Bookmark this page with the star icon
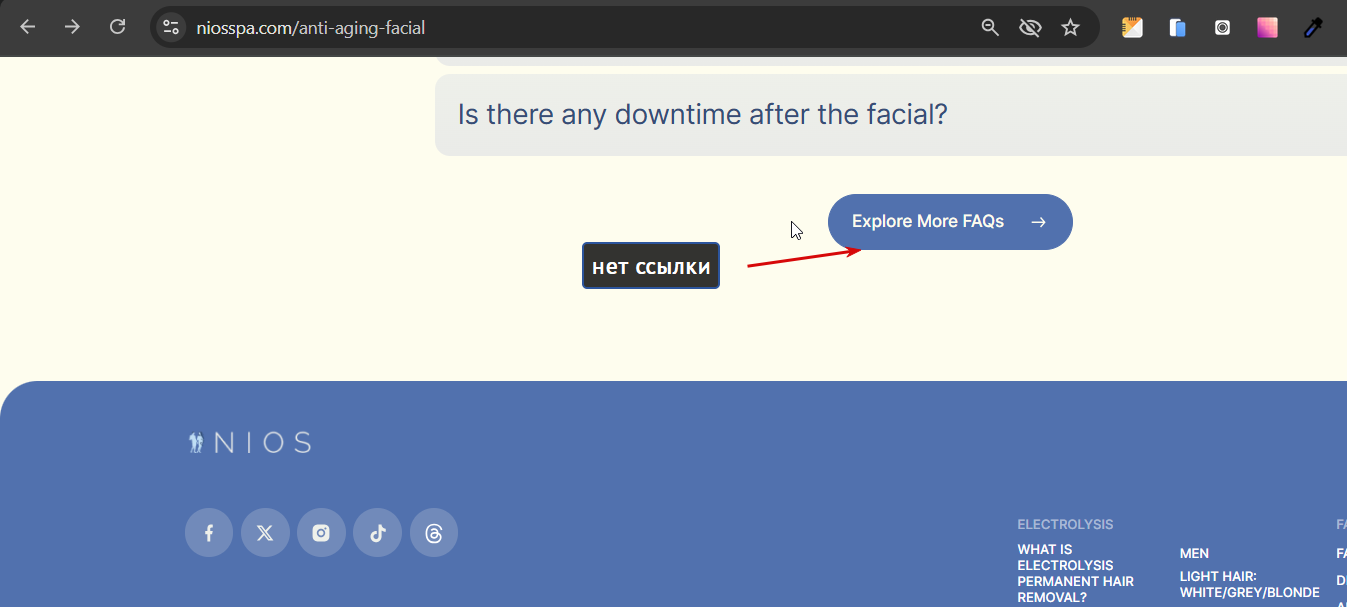Viewport: 1347px width, 607px height. coord(1070,28)
